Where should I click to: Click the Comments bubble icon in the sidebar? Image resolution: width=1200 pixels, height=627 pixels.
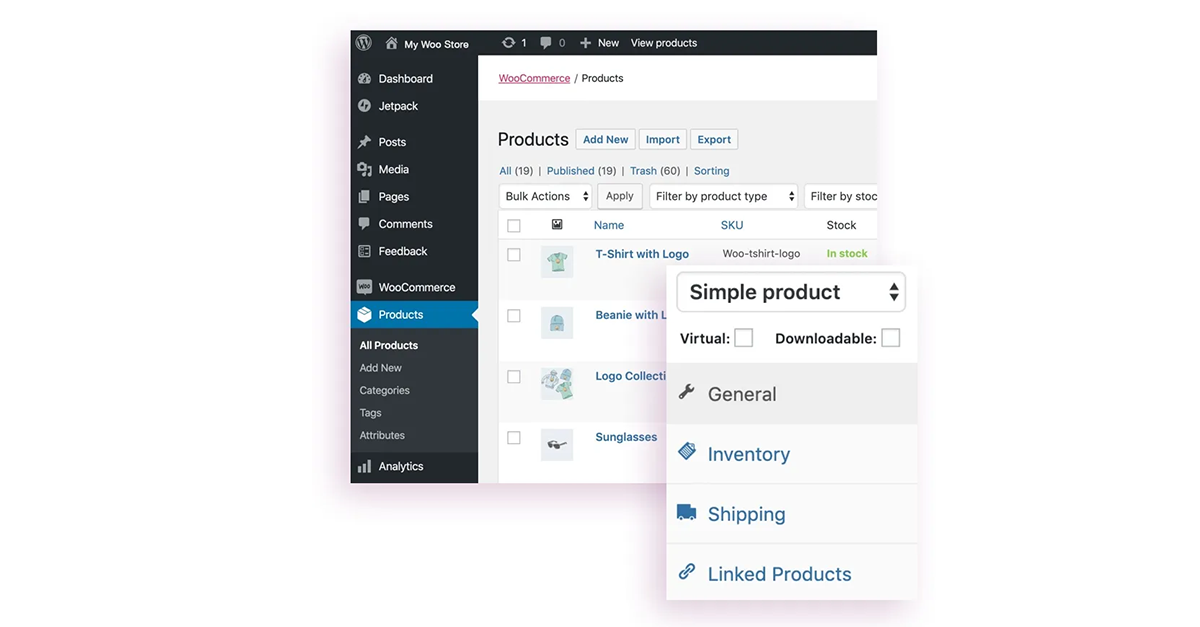point(365,223)
